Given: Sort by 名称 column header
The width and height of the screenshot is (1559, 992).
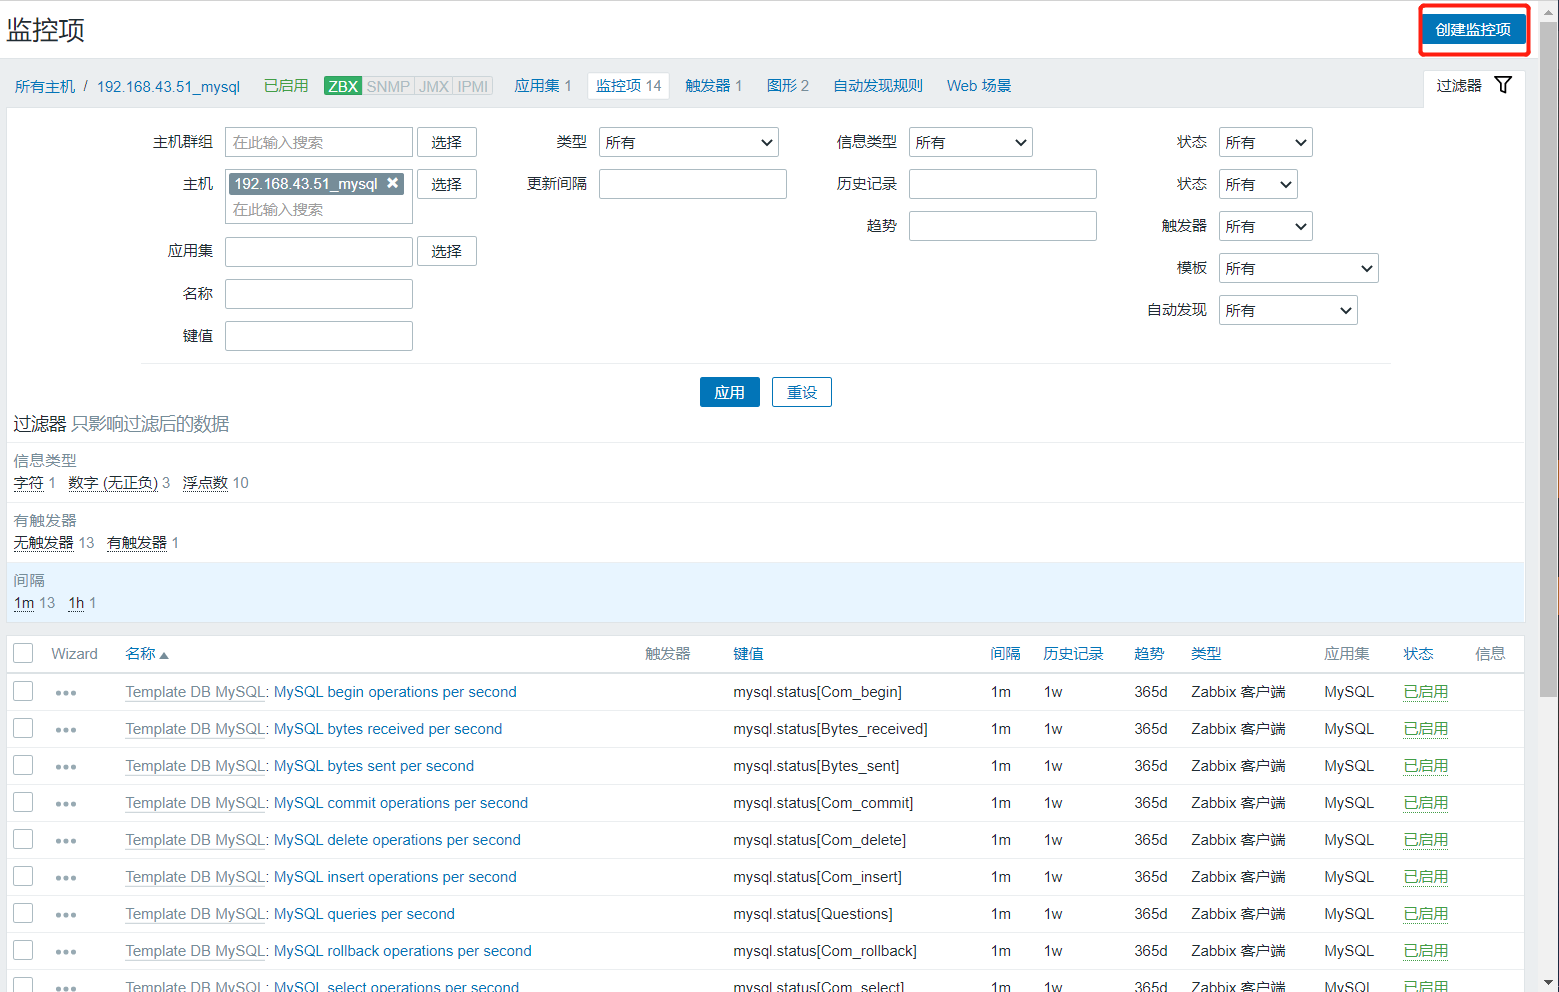Looking at the screenshot, I should tap(146, 654).
